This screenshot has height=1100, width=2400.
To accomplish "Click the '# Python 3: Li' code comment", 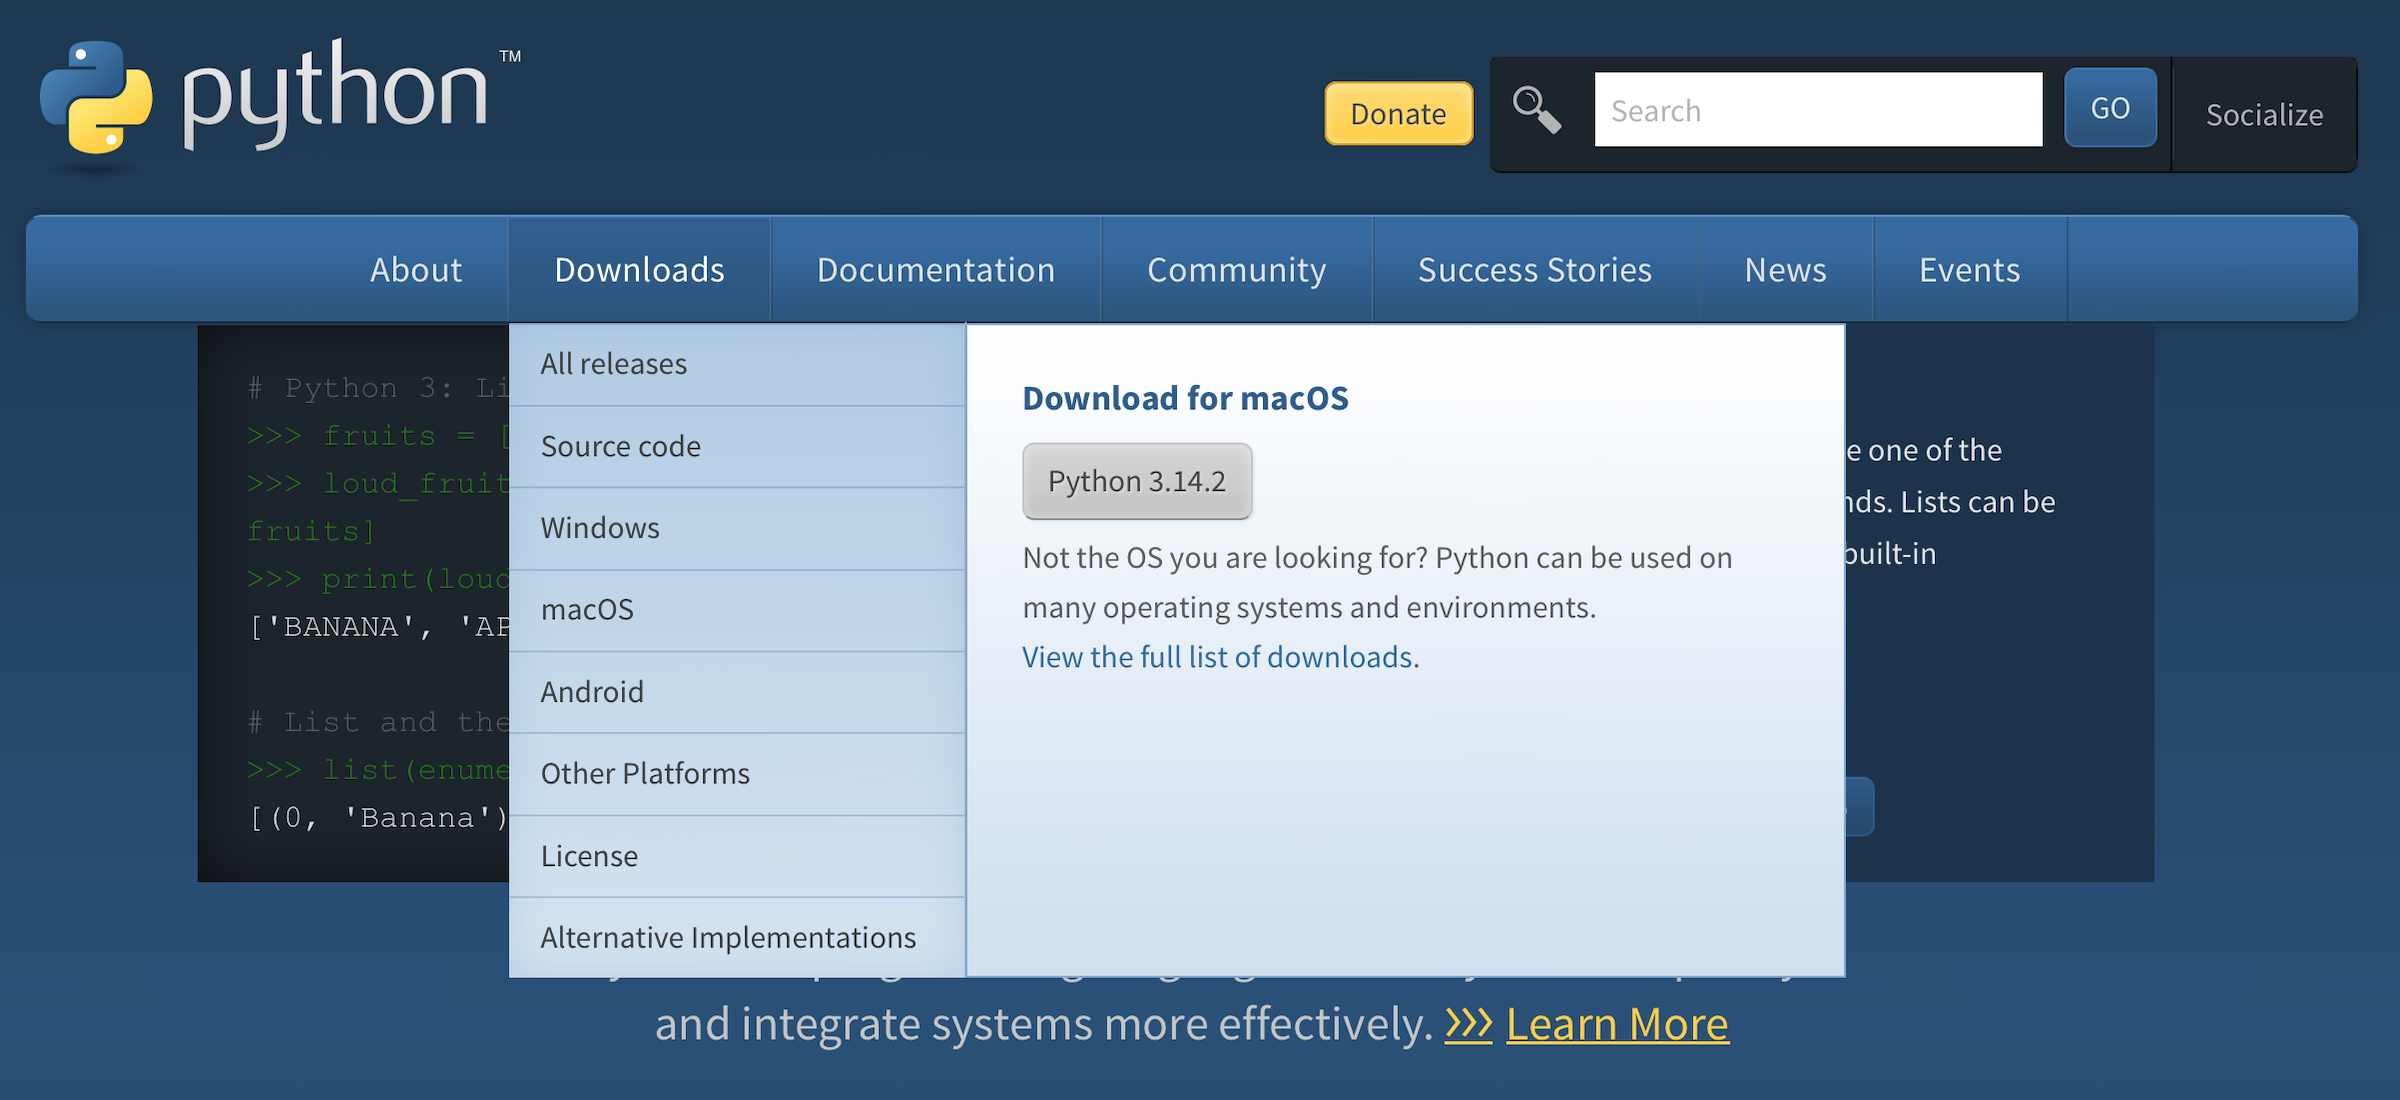I will coord(378,388).
